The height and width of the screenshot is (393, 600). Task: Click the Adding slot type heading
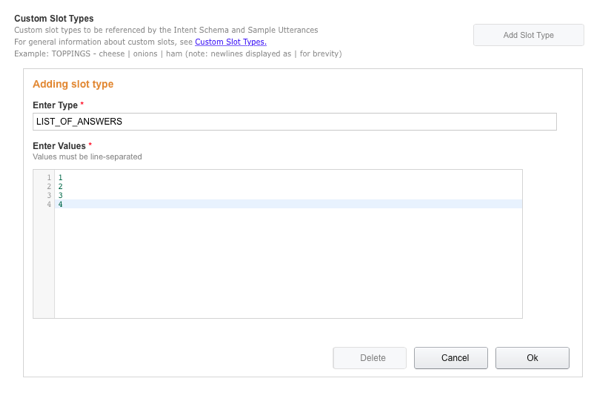[73, 84]
